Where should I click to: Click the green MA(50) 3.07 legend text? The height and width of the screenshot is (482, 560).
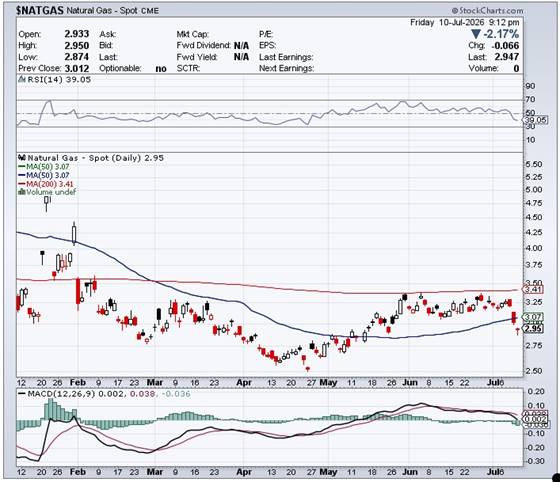point(48,166)
